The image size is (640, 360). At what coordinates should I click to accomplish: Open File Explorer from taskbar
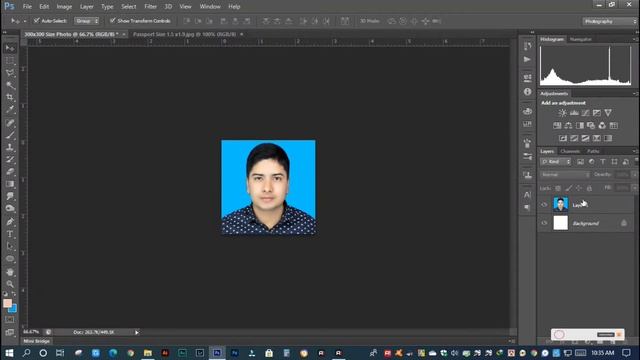pos(148,353)
